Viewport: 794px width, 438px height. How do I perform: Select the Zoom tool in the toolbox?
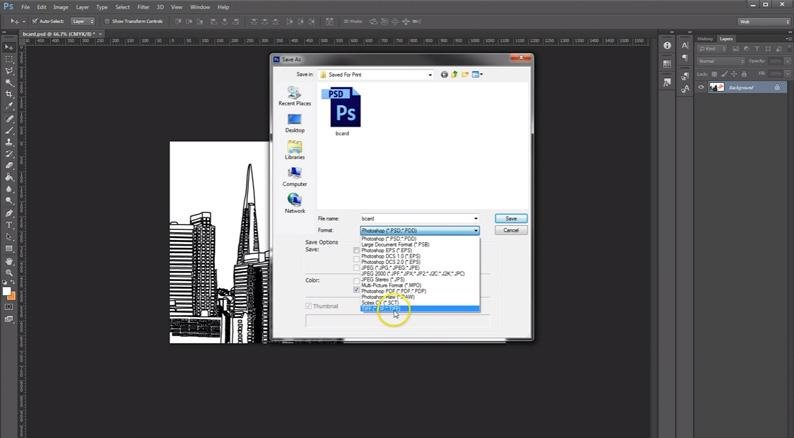coord(9,272)
